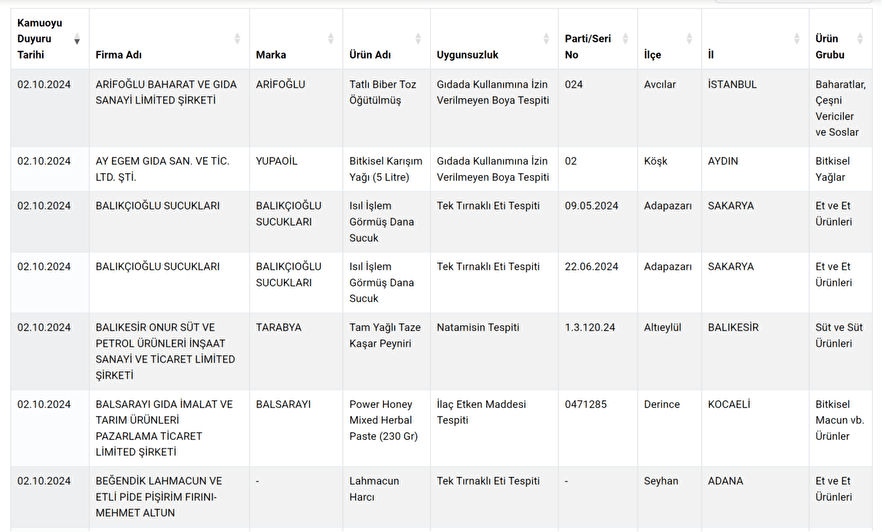This screenshot has width=882, height=532.
Task: Click the Uygunsuzluk column sort icon
Action: pos(546,39)
